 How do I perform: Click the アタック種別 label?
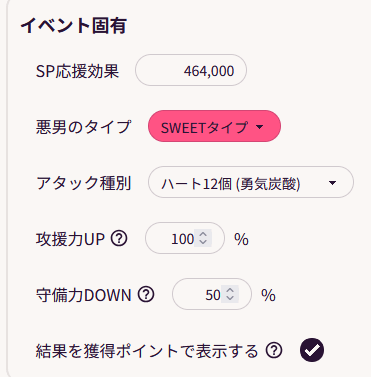point(84,183)
